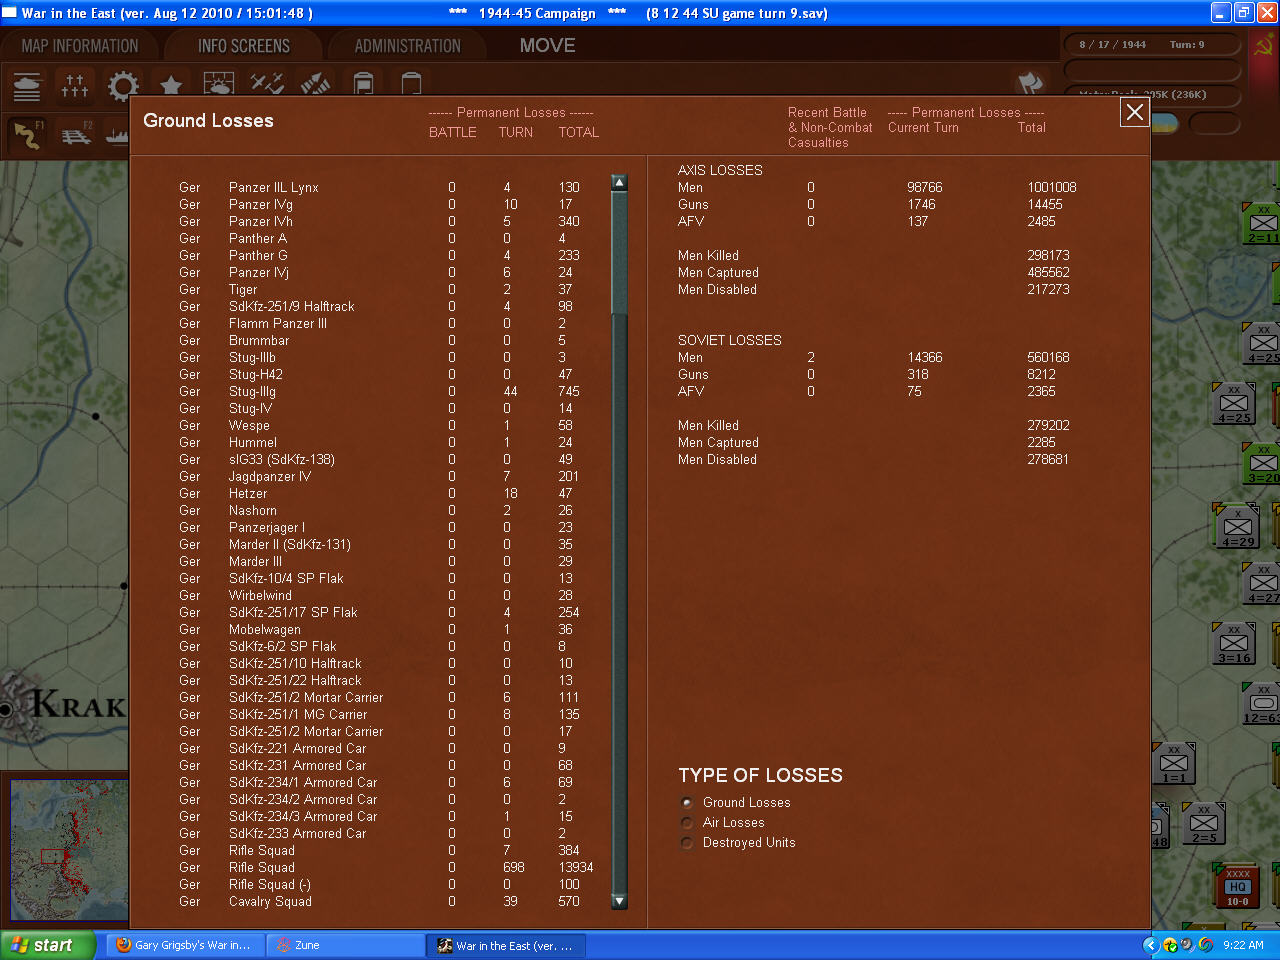The image size is (1280, 960).
Task: Click the 3=16 unit counter on map
Action: coord(1235,645)
